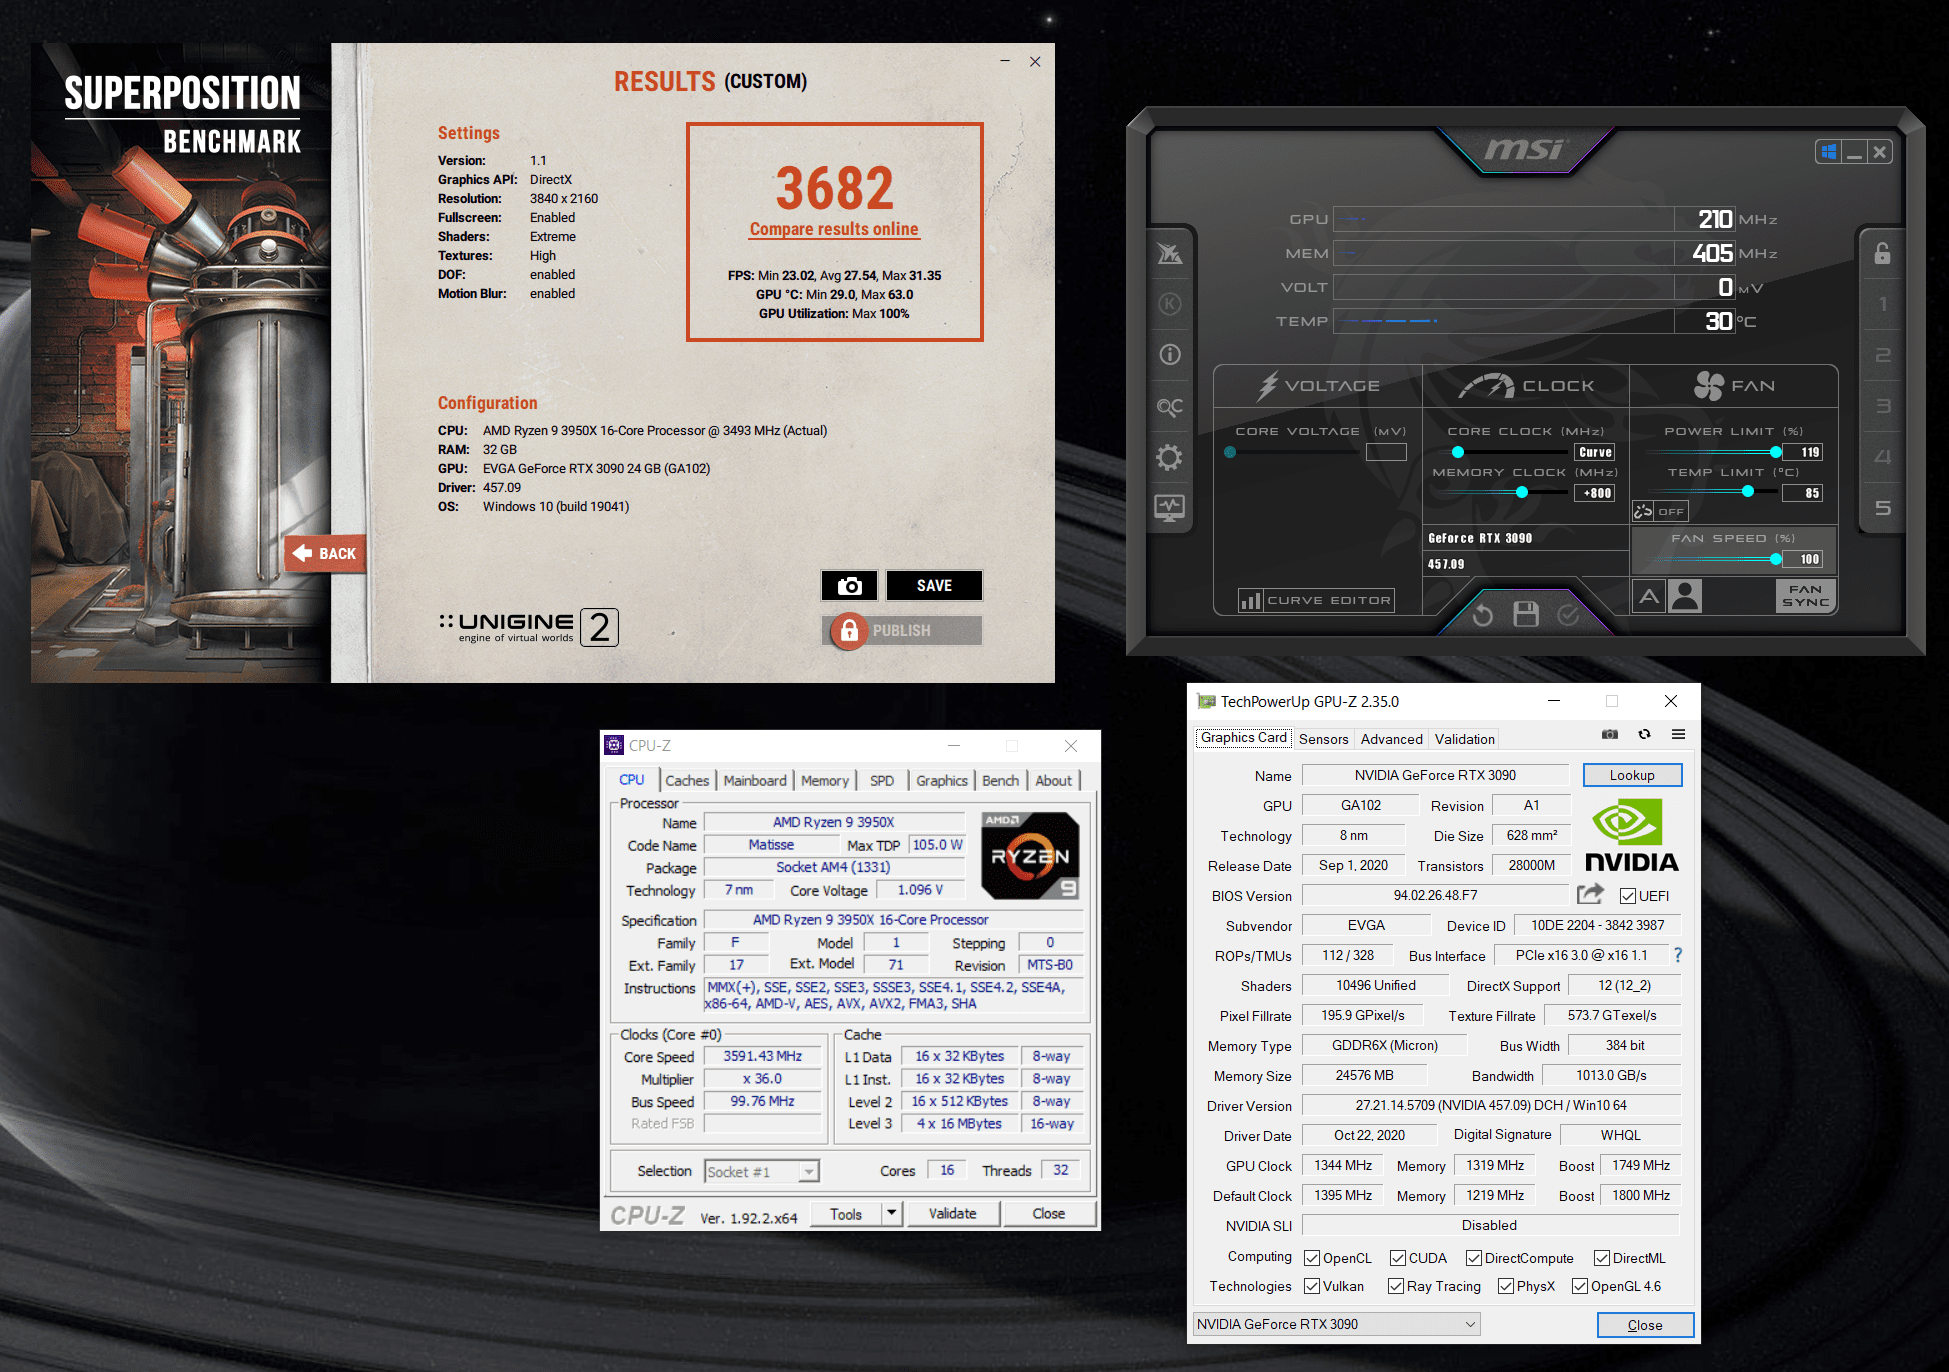1949x1372 pixels.
Task: Share BIOS using GPU-Z export arrow
Action: 1589,894
